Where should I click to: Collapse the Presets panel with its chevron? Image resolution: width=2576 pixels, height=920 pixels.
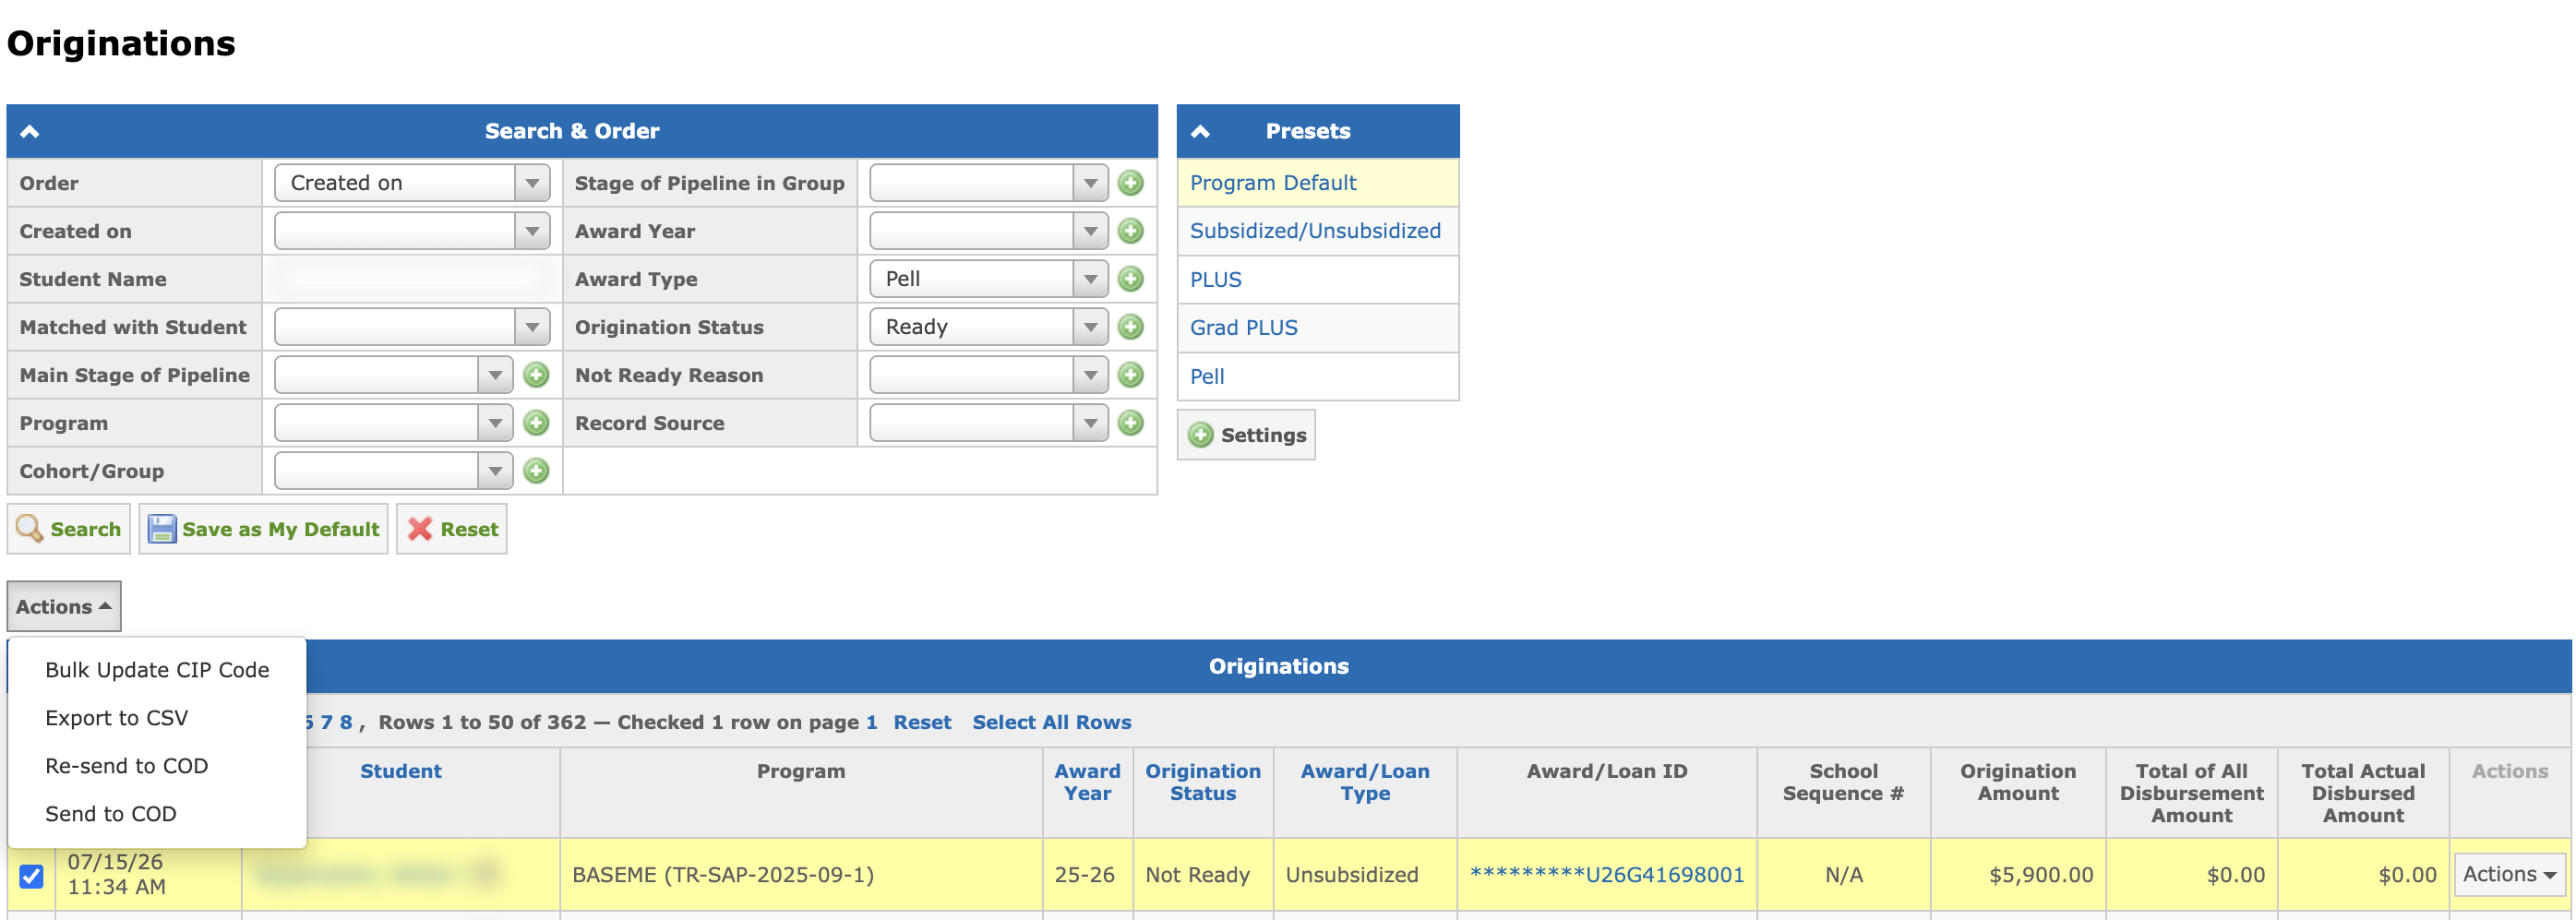click(x=1200, y=131)
